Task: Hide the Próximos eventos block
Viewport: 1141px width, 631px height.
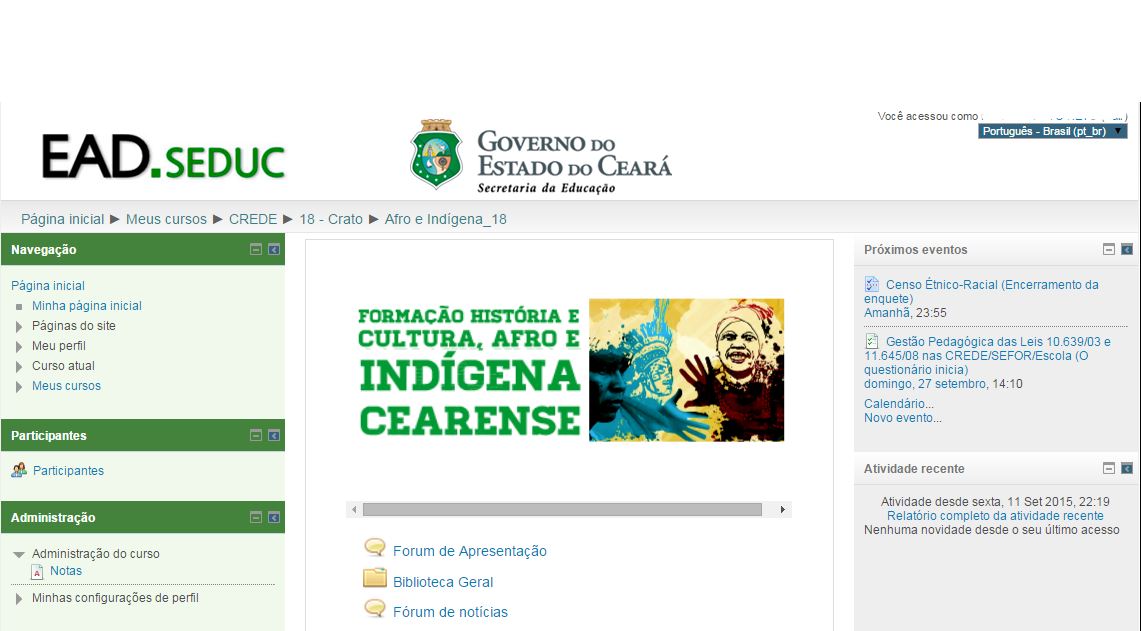Action: coord(1108,249)
